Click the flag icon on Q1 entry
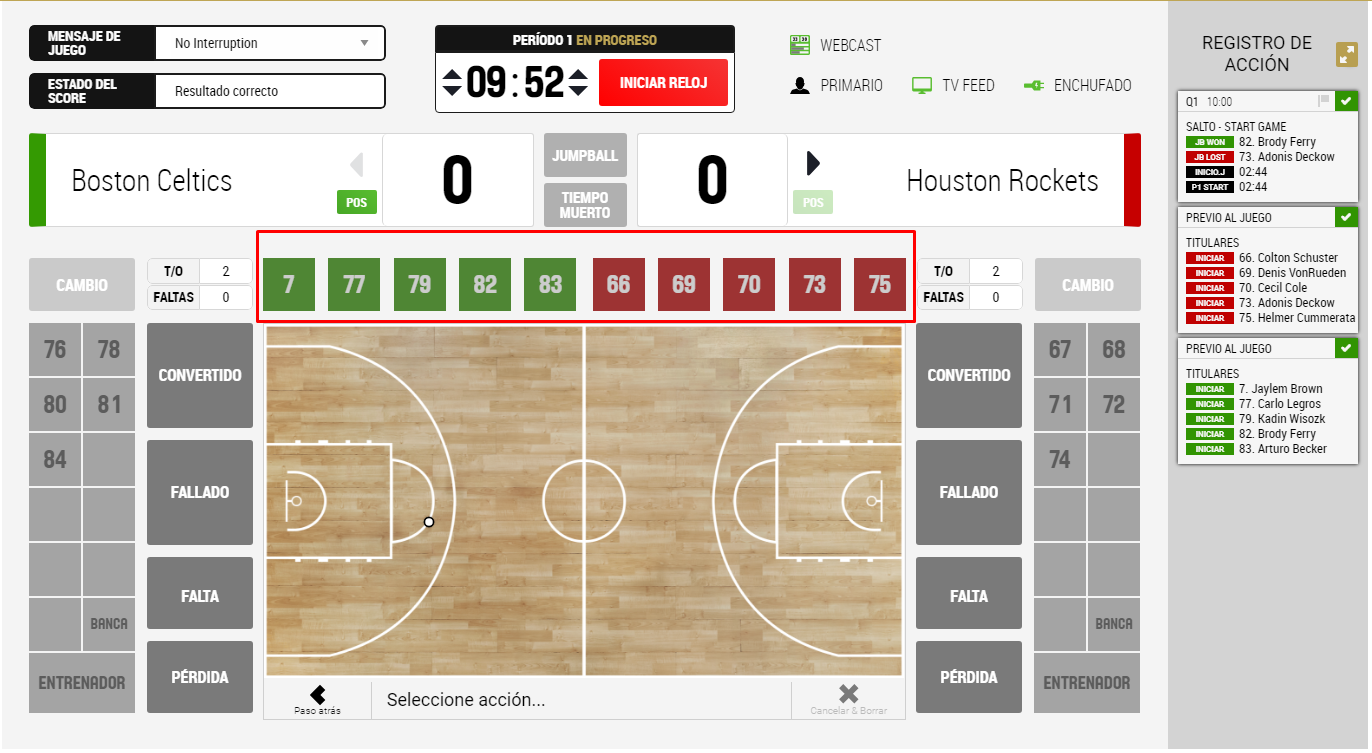This screenshot has width=1372, height=753. [1324, 101]
